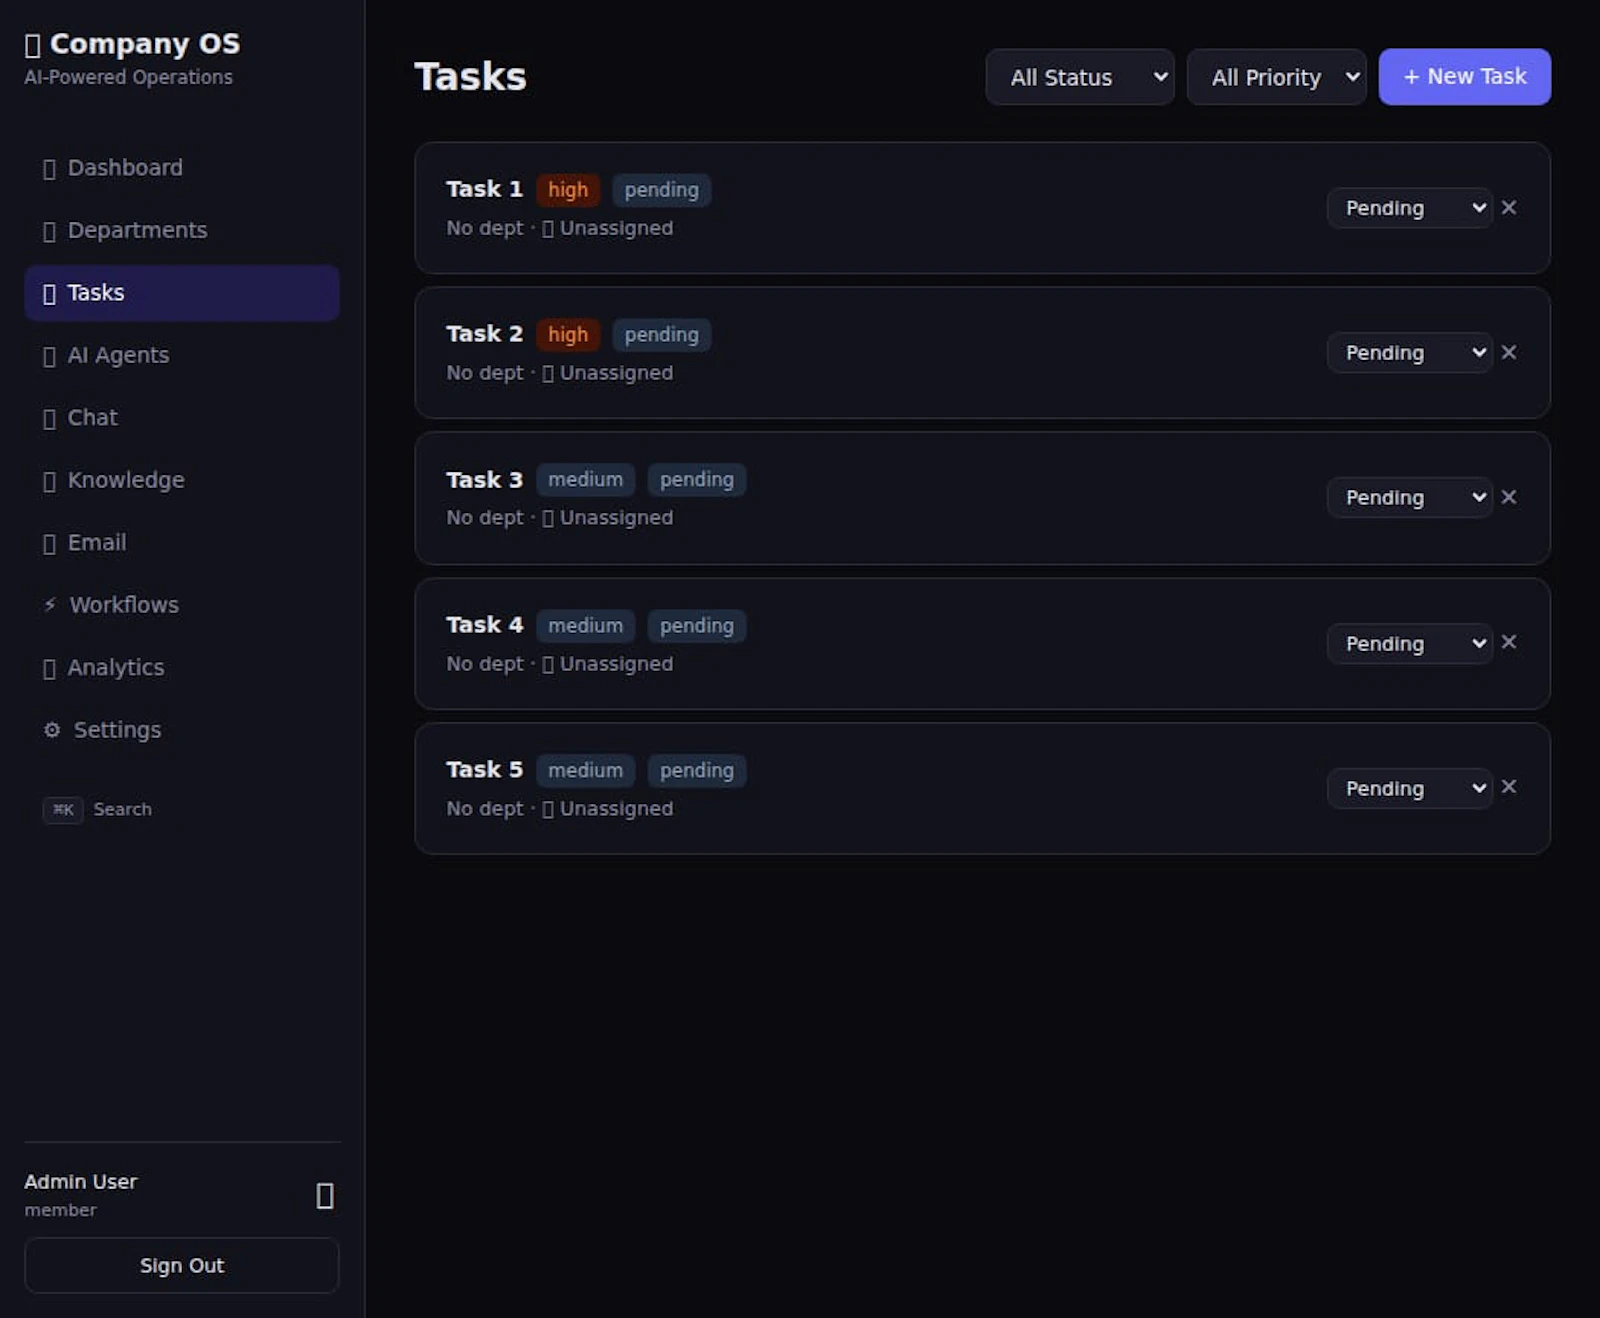Click the ⌘K shortcut badge
The width and height of the screenshot is (1600, 1318).
(63, 809)
